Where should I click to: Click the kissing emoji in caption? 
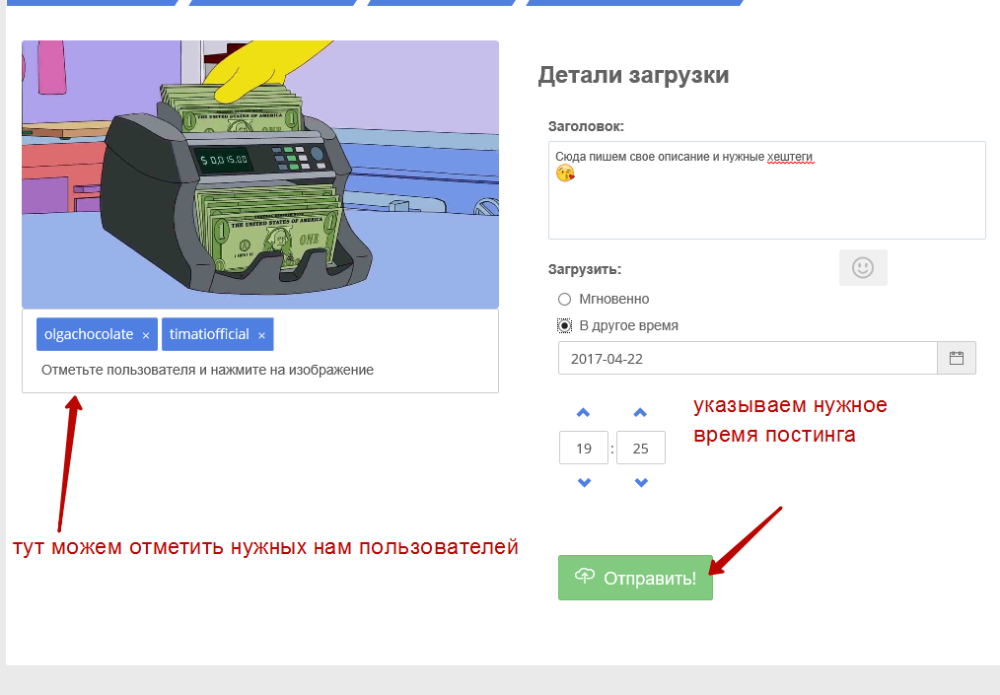(x=565, y=173)
